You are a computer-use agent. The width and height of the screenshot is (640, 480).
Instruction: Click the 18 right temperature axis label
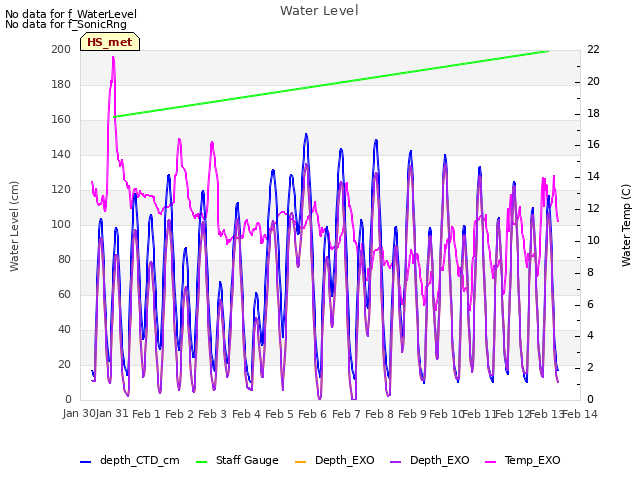point(593,113)
